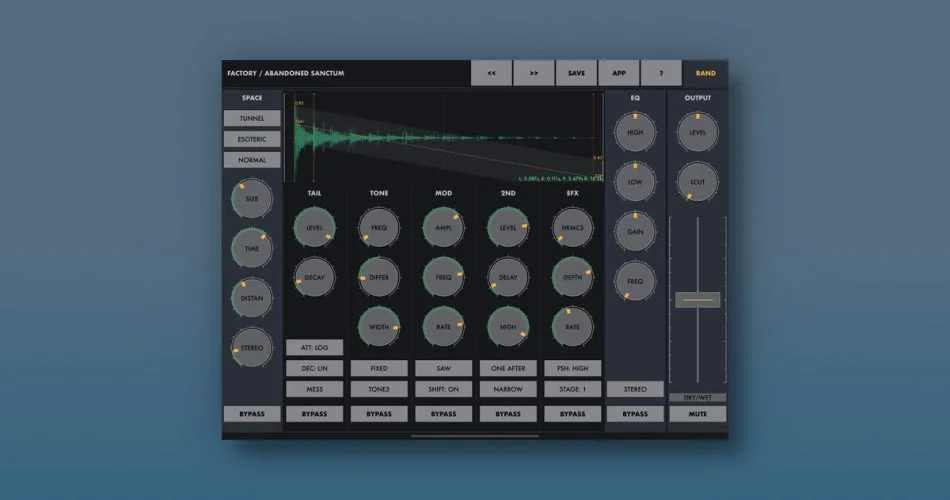Click the DRY/WET label under fader

697,398
